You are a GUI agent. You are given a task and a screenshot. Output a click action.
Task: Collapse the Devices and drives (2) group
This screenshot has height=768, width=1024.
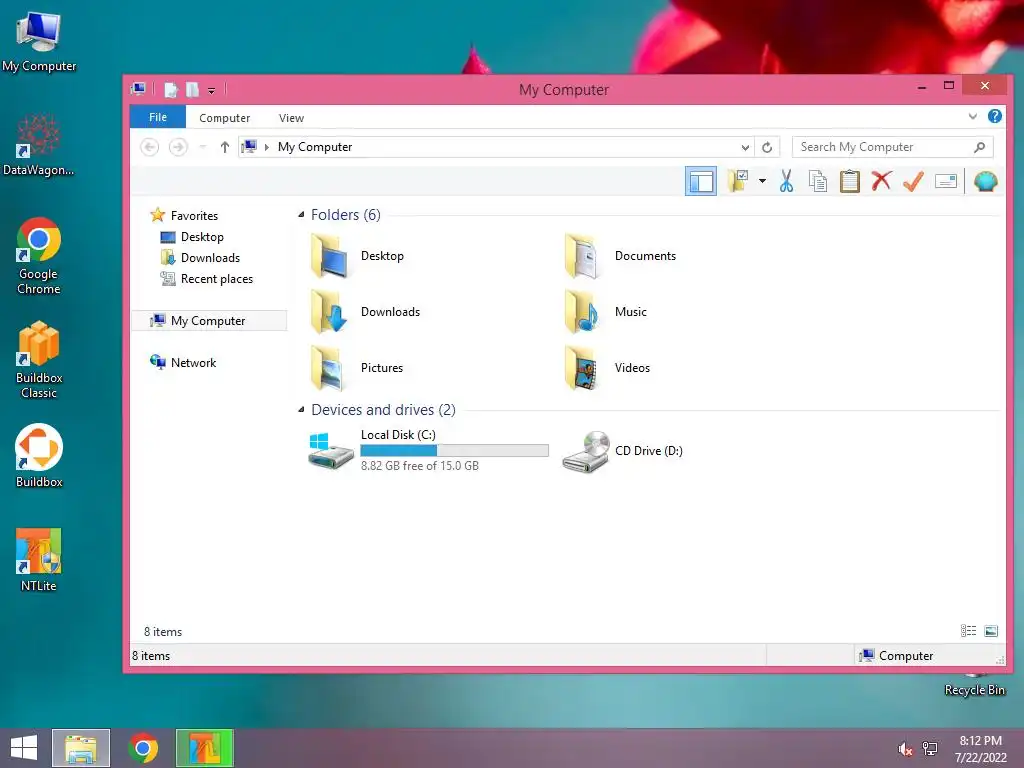coord(301,409)
